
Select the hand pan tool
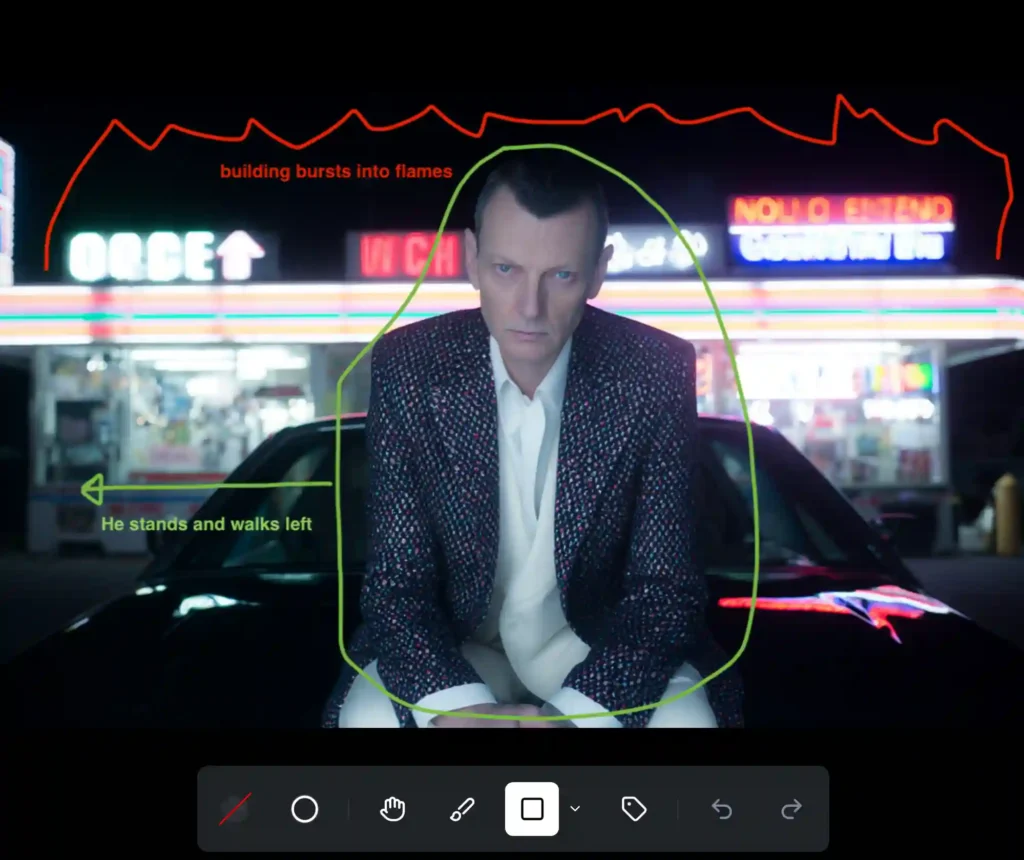coord(392,809)
